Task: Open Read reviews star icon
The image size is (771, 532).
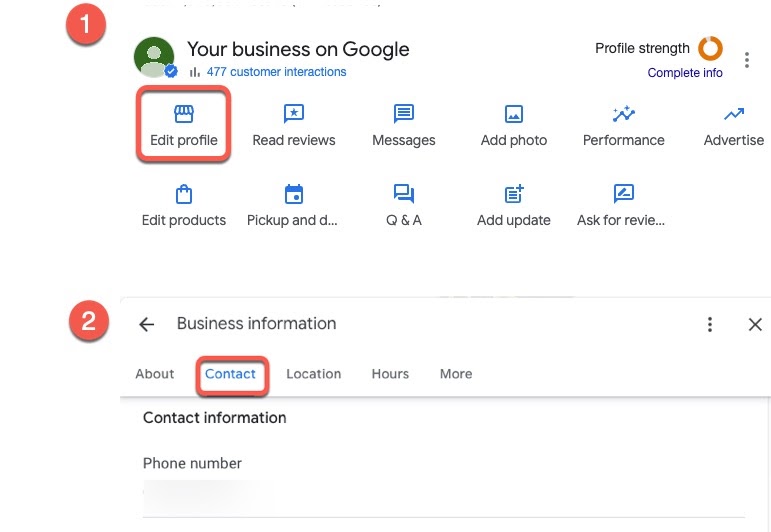Action: 293,114
